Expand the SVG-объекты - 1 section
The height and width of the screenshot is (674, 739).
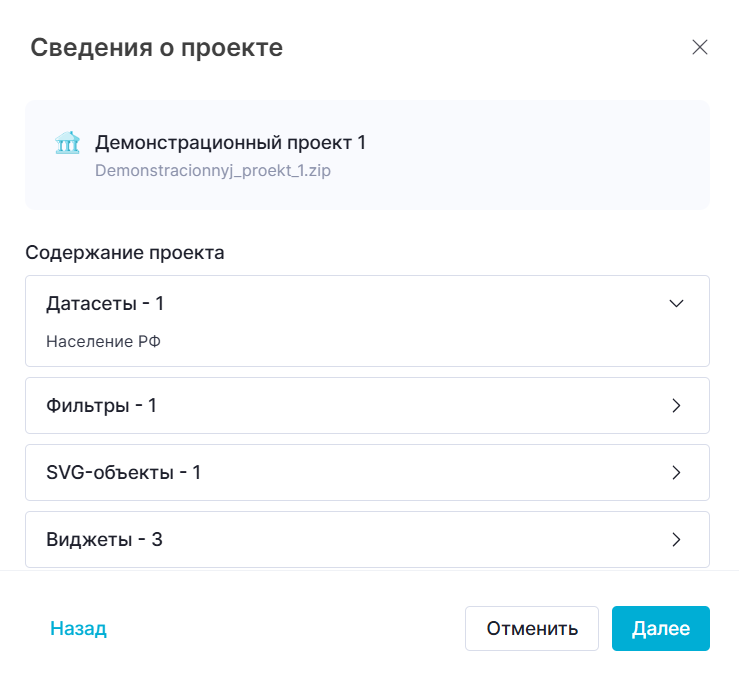pos(124,472)
